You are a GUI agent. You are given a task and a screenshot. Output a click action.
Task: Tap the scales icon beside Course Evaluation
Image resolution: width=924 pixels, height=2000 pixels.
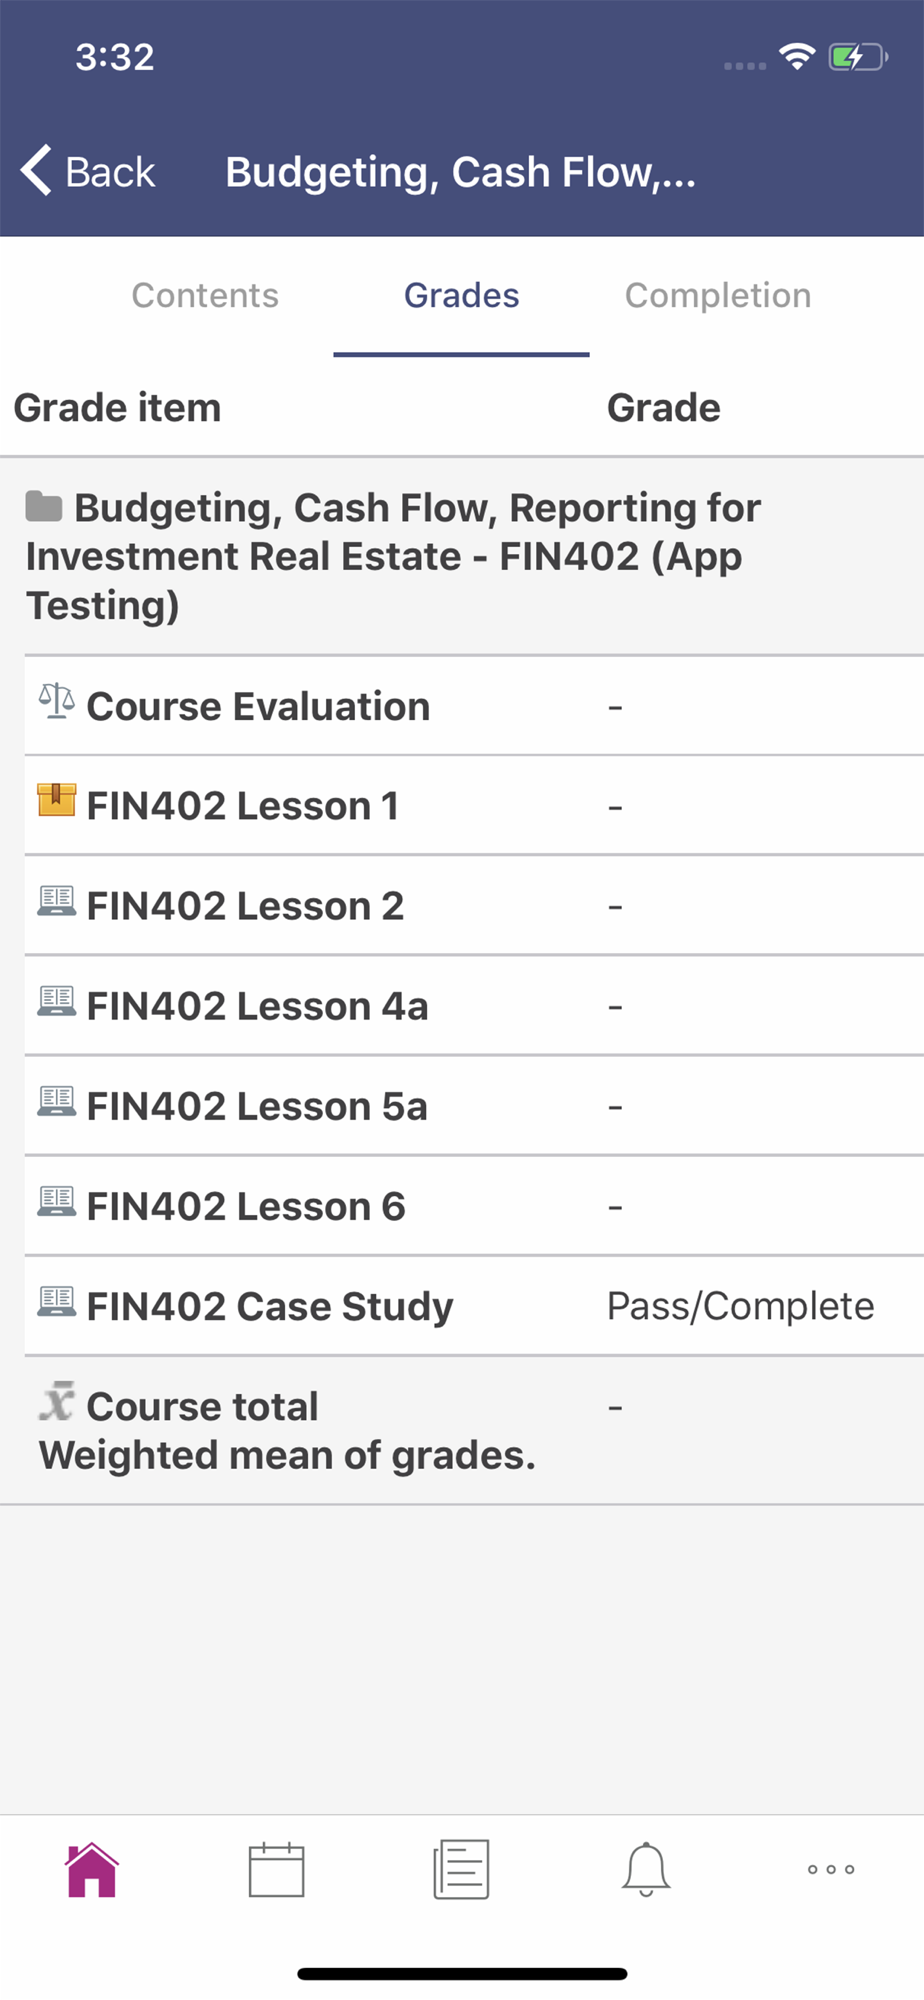coord(56,702)
